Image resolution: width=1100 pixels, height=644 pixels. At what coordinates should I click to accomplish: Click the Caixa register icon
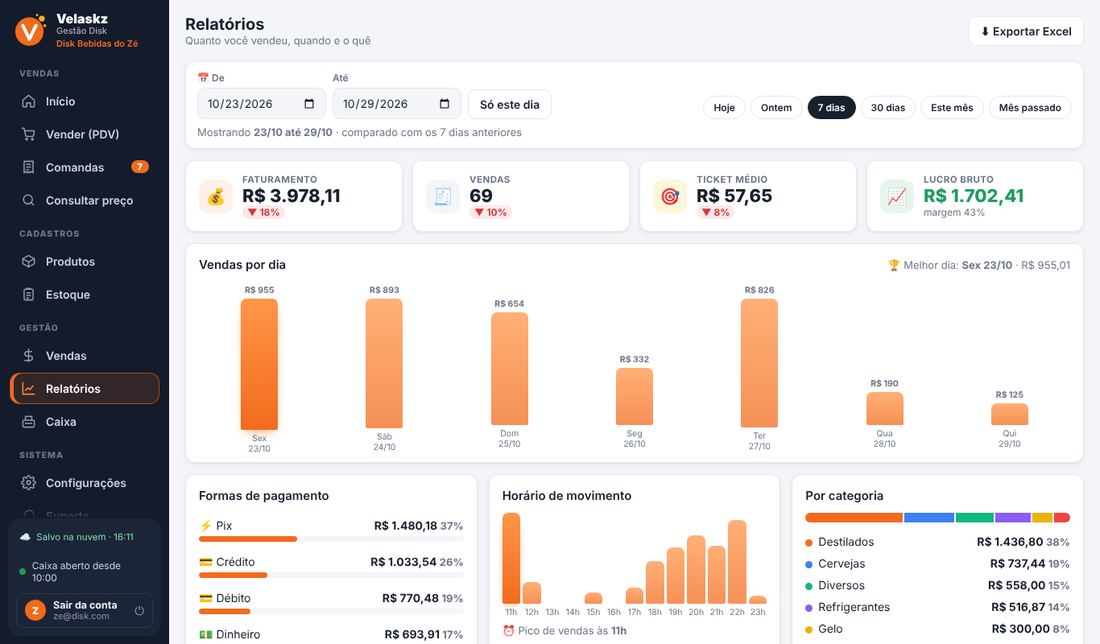[29, 422]
